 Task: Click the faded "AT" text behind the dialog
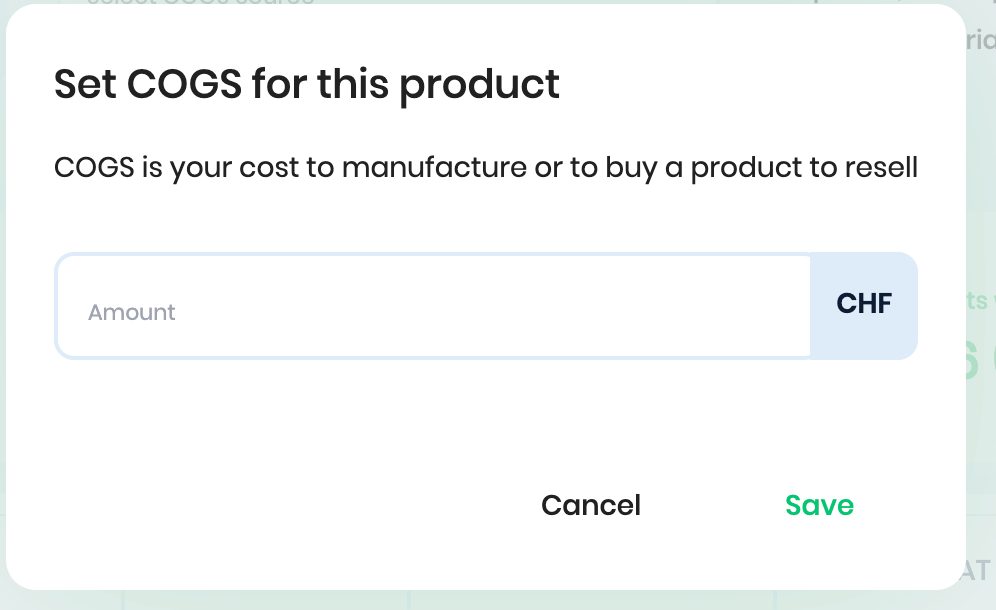978,569
